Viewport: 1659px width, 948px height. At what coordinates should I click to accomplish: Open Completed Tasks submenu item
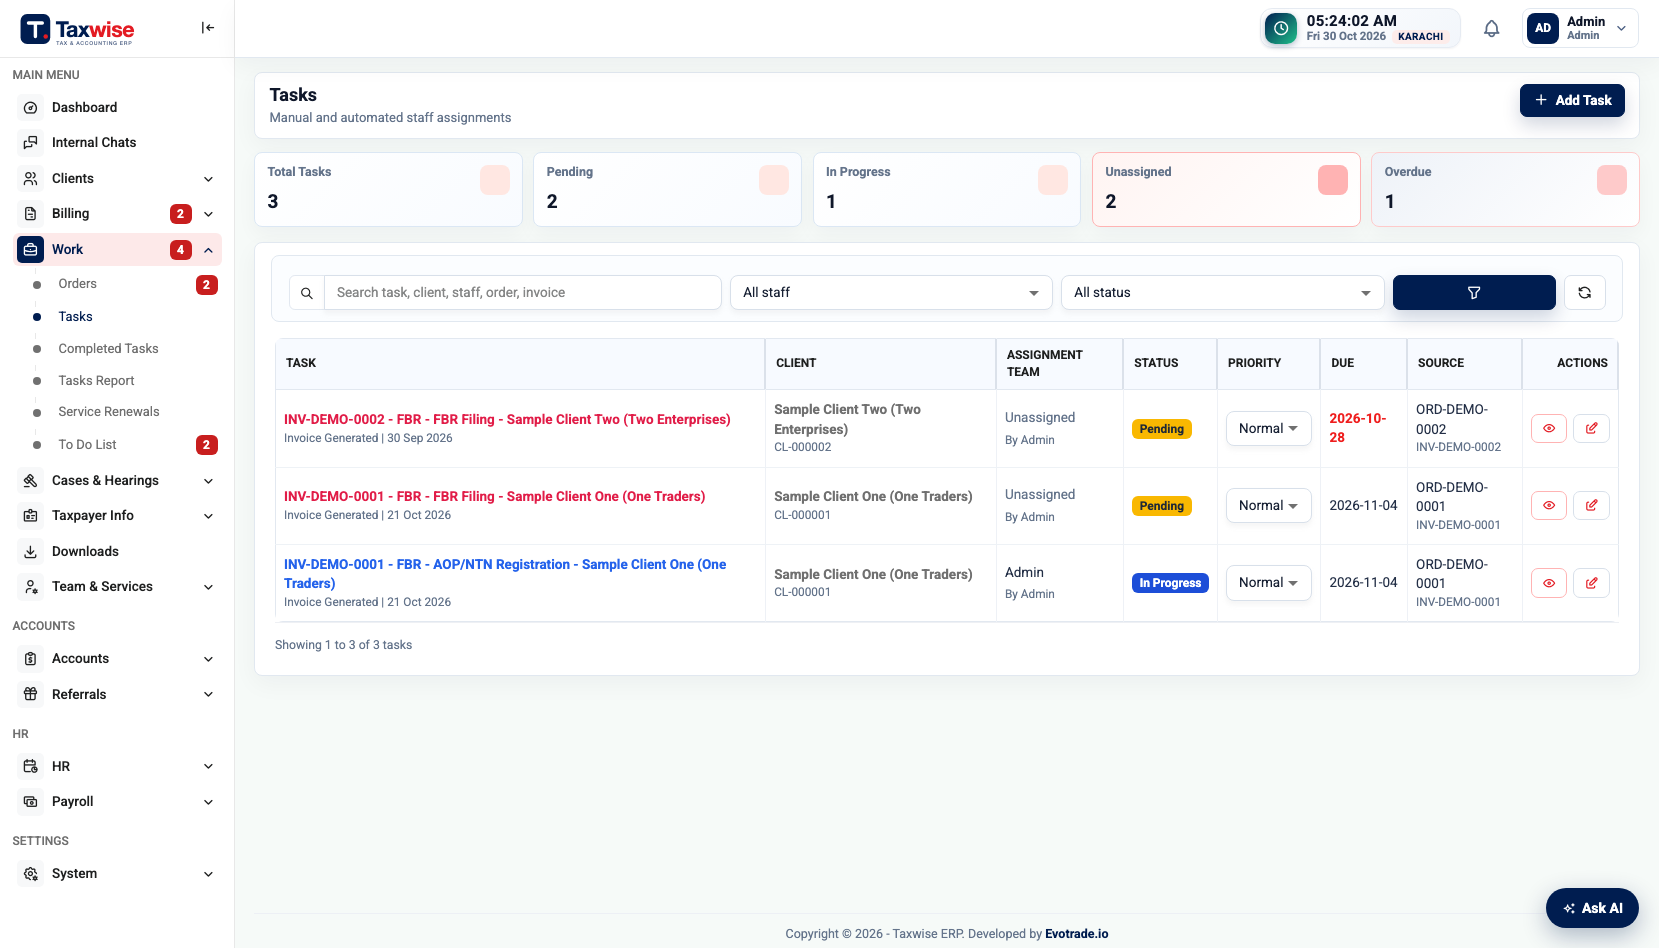point(108,349)
